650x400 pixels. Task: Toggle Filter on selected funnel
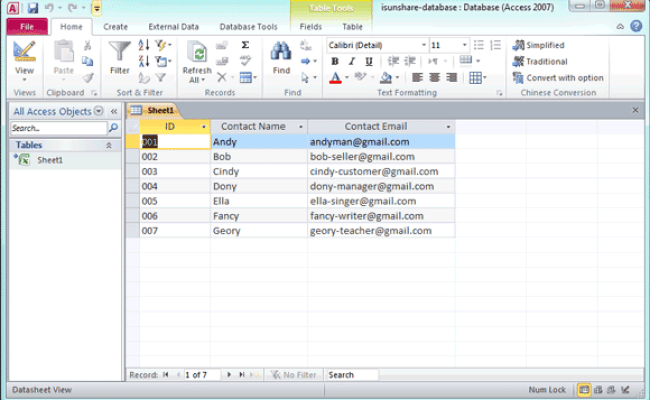pos(160,78)
